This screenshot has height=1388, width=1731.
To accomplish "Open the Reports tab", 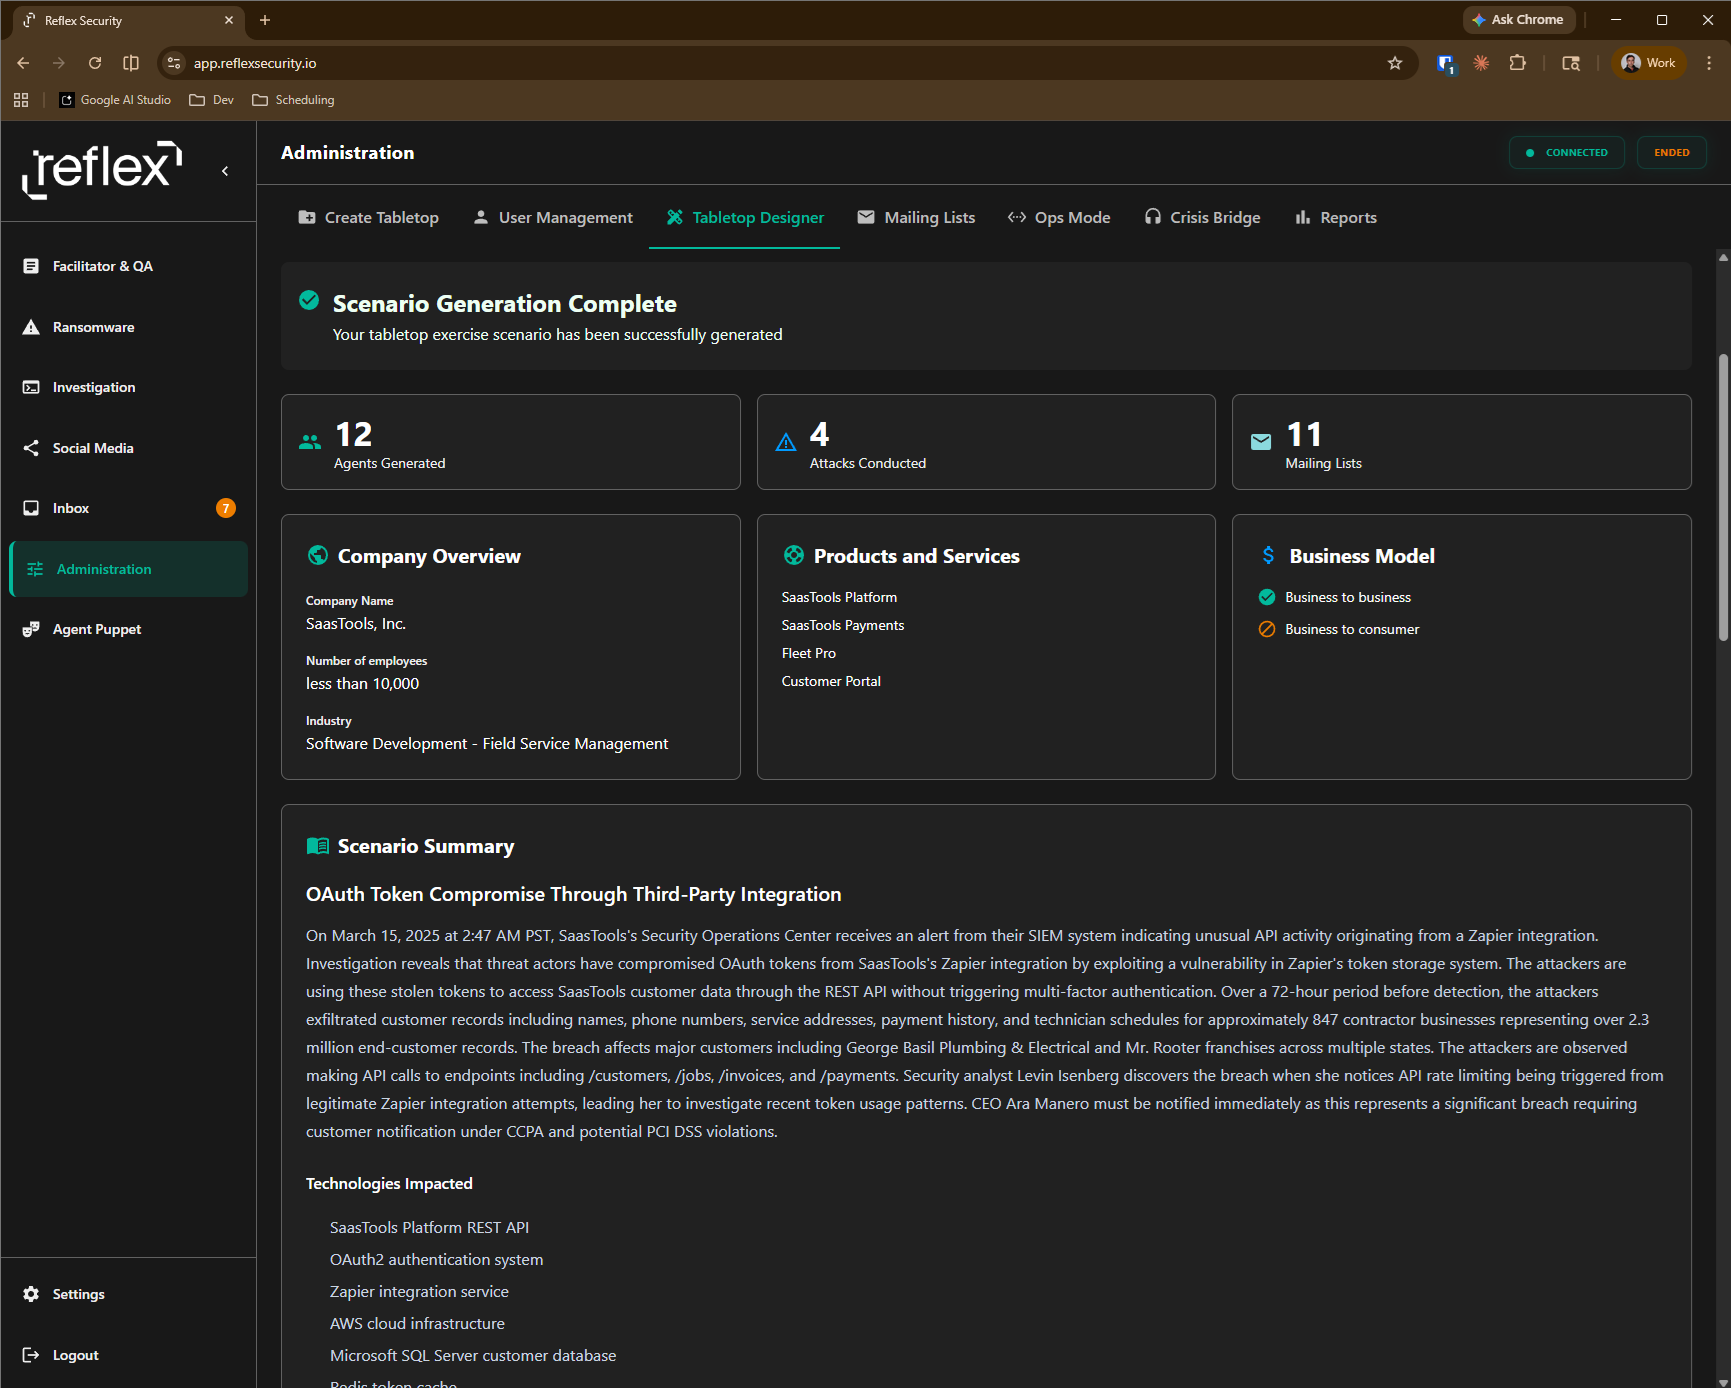I will [1335, 217].
